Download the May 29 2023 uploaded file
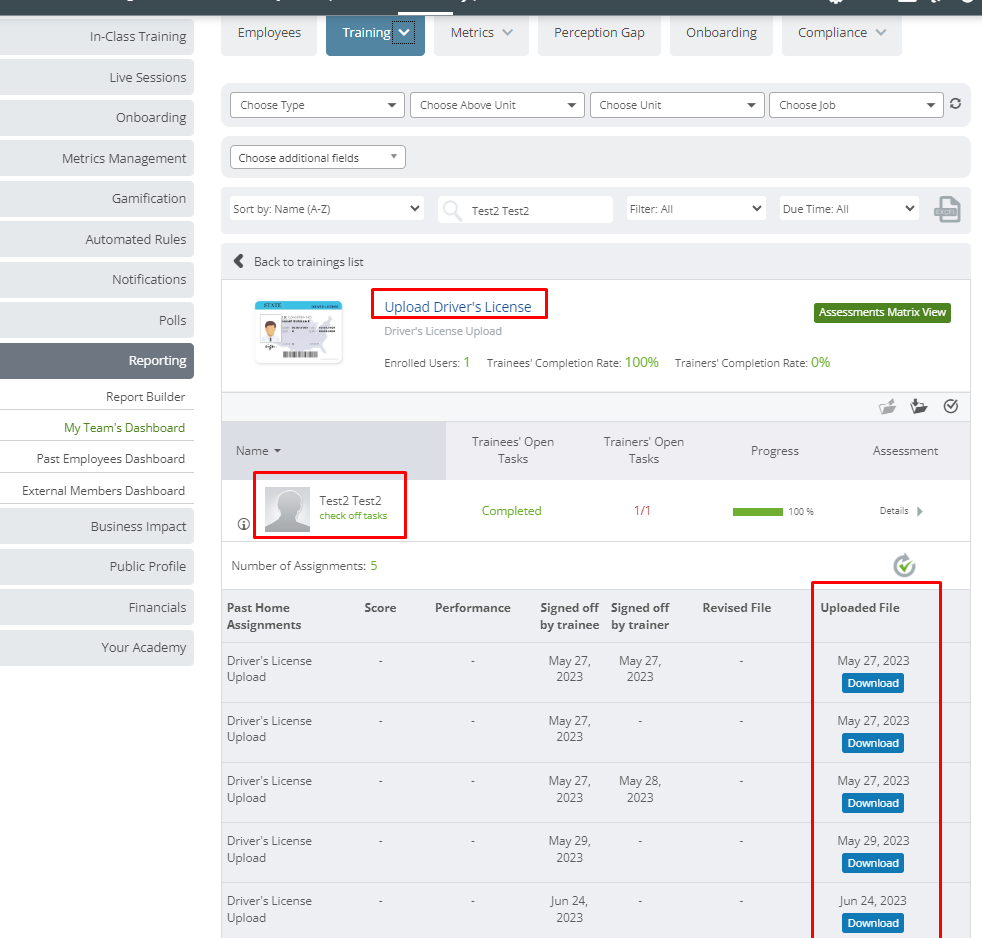Image resolution: width=982 pixels, height=938 pixels. (x=872, y=862)
